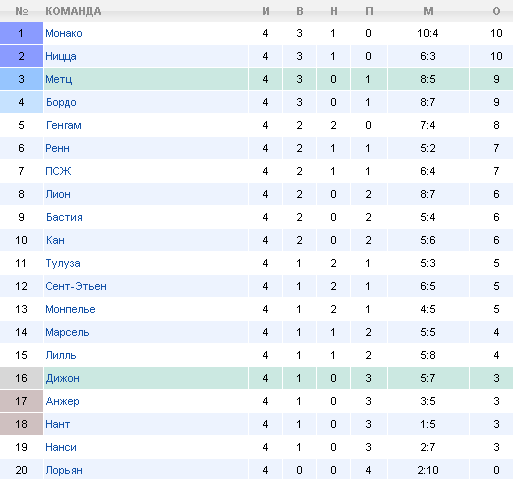Click the М goals column header
This screenshot has height=479, width=513.
(x=428, y=11)
